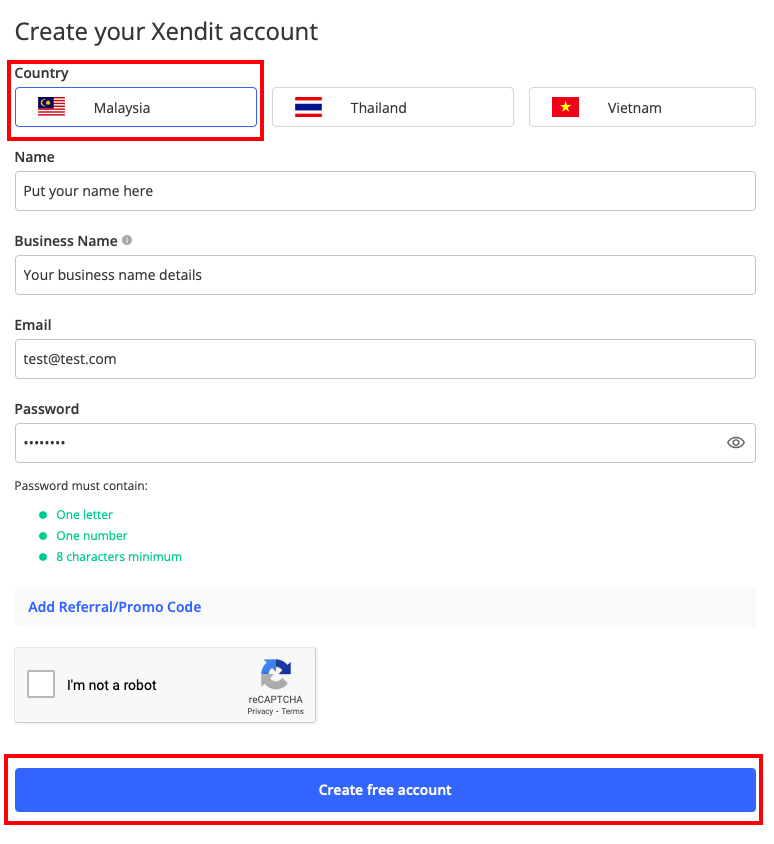Choose Thailand country option

click(392, 107)
